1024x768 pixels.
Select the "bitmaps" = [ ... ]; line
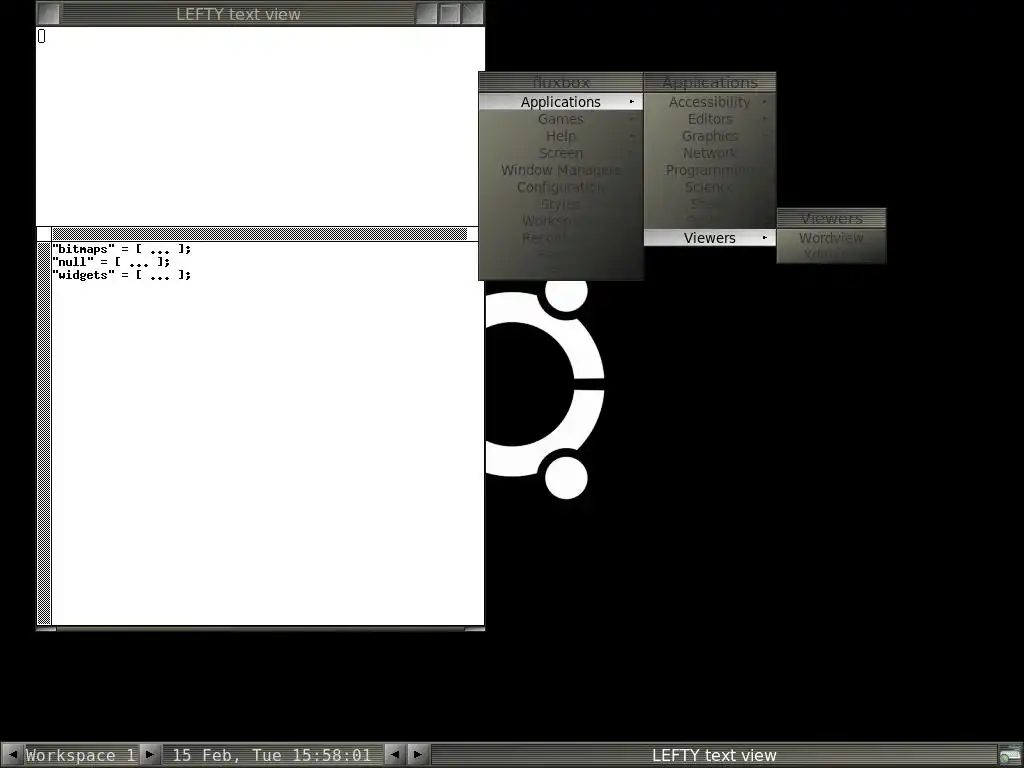(121, 249)
